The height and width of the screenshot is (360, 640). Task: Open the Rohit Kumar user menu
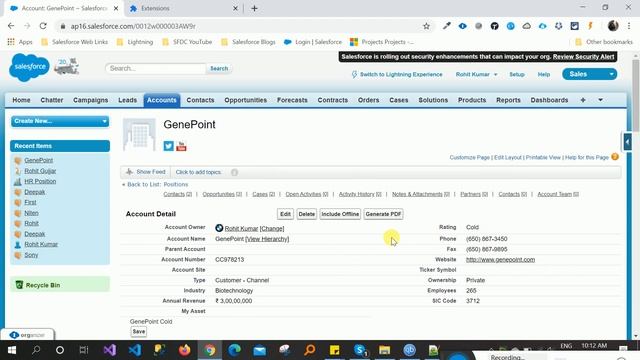tap(476, 74)
